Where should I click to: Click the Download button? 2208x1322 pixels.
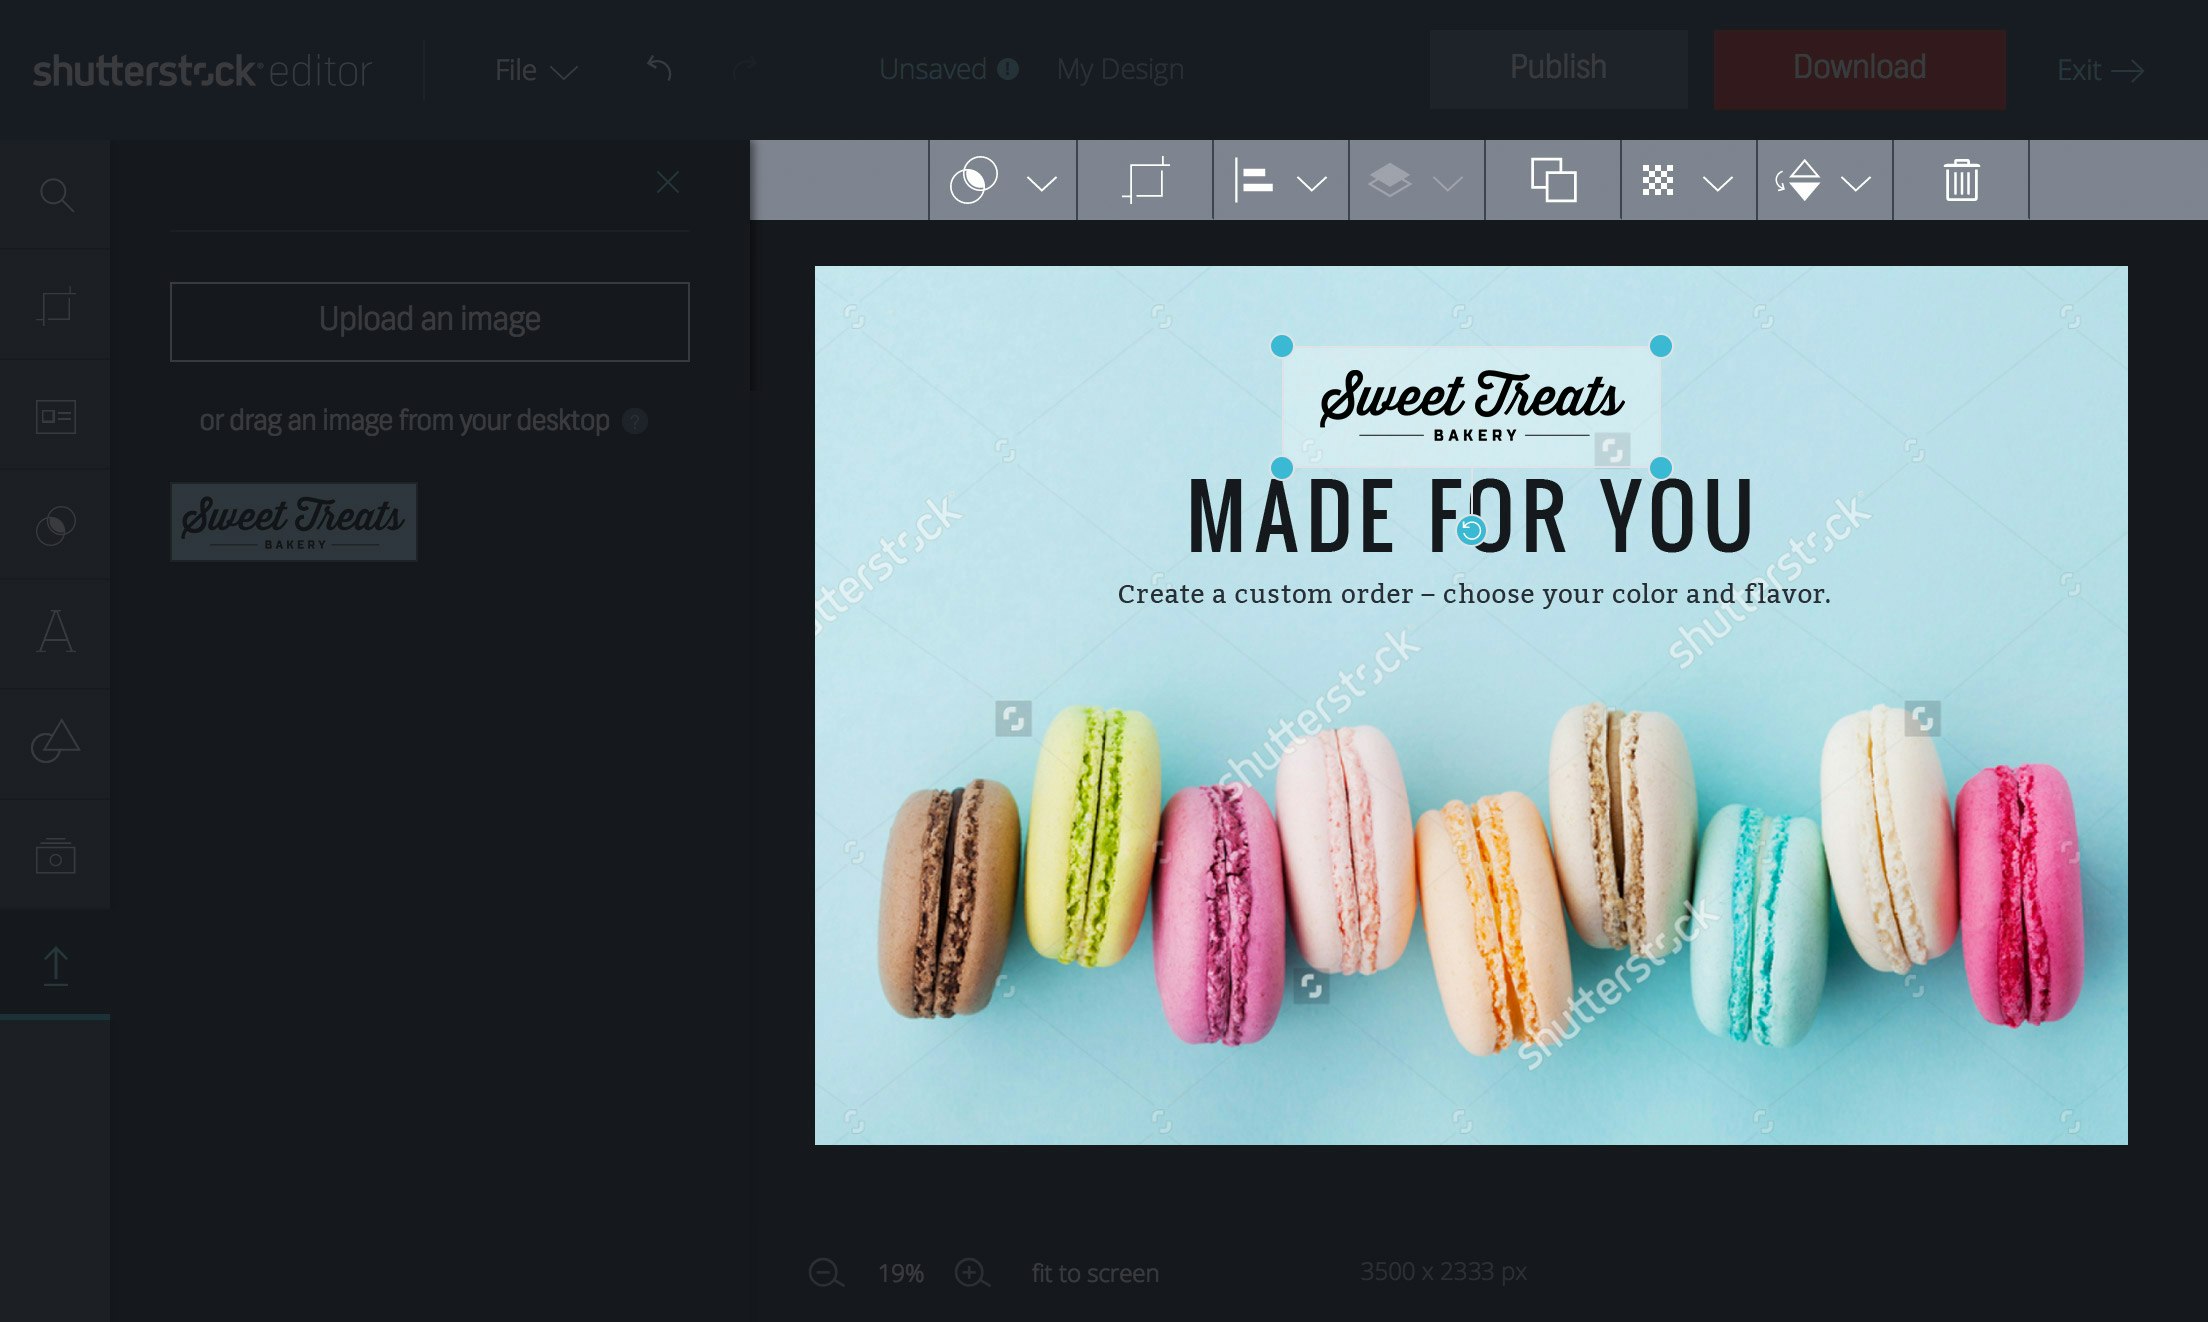pos(1859,68)
